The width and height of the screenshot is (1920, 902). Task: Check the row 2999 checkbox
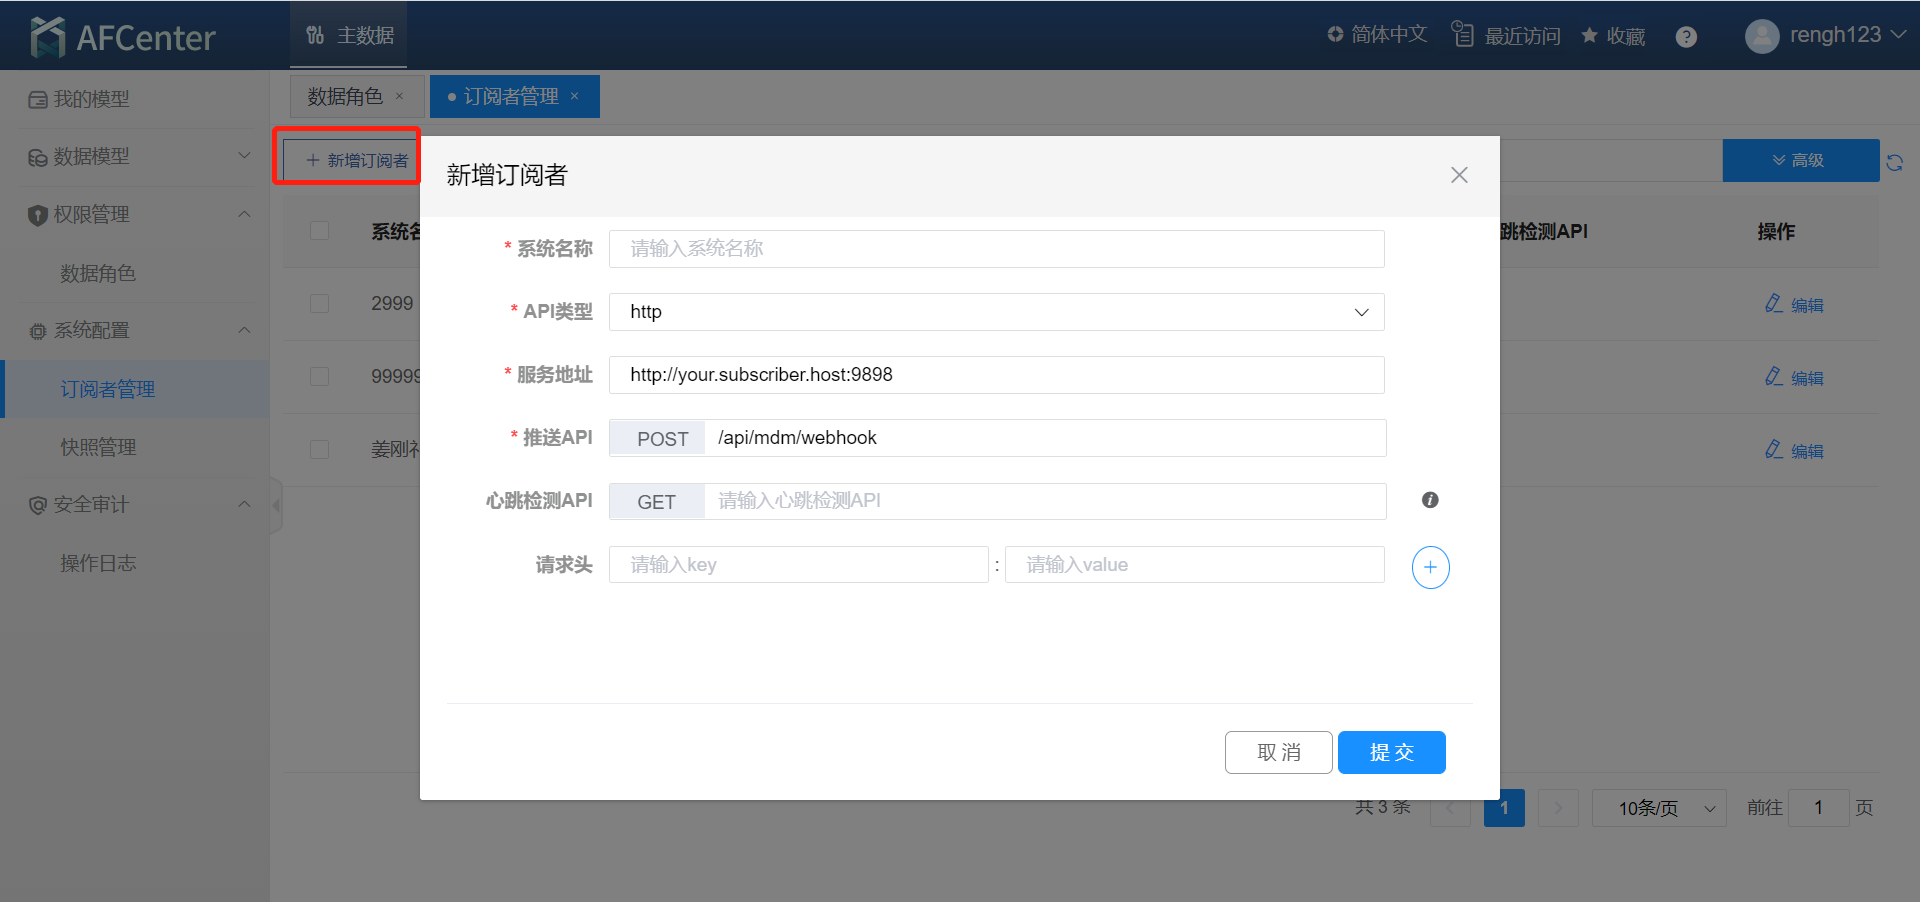pos(320,303)
